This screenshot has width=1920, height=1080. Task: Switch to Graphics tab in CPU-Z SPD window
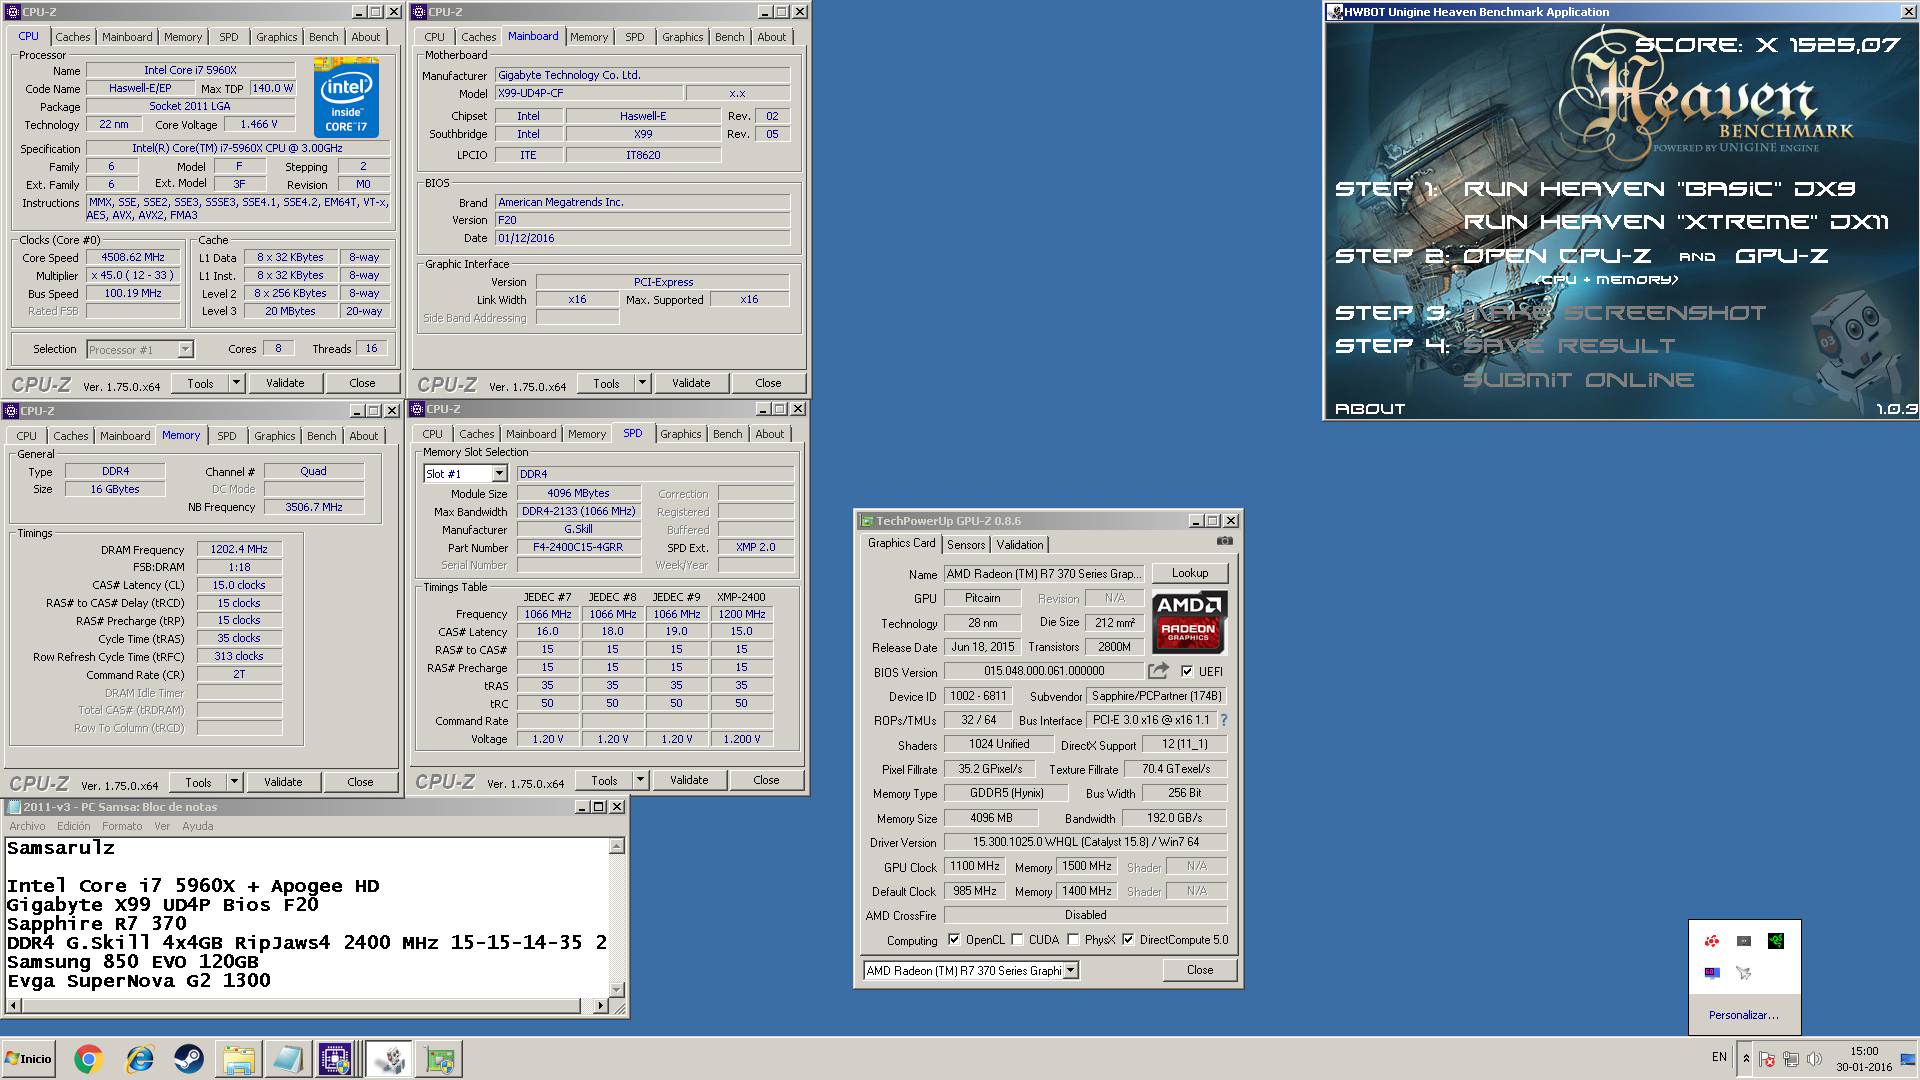coord(680,434)
